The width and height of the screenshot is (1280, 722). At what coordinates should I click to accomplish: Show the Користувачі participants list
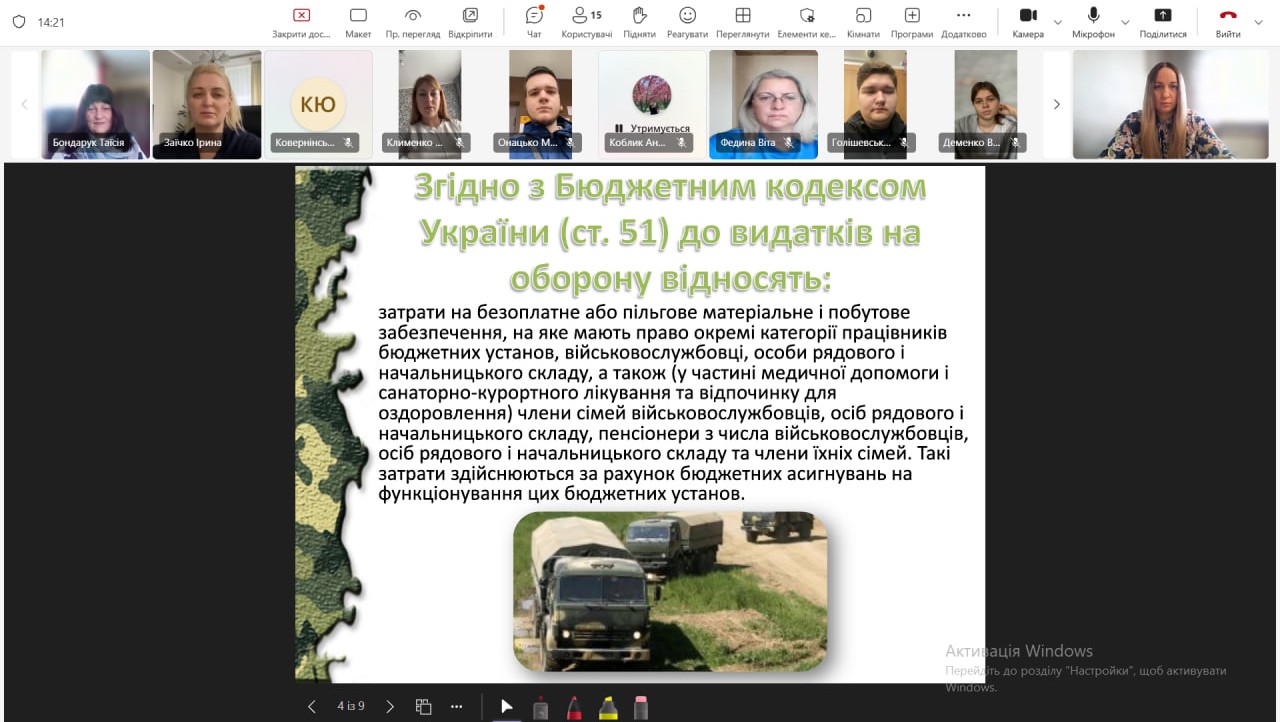pyautogui.click(x=586, y=22)
